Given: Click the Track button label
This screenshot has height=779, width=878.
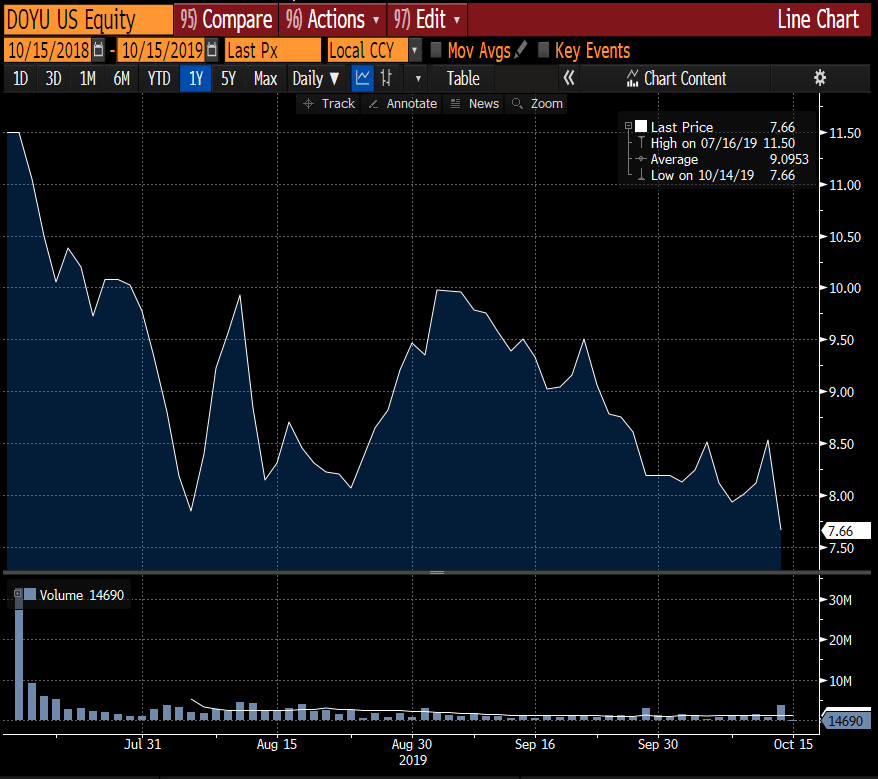Looking at the screenshot, I should 338,104.
